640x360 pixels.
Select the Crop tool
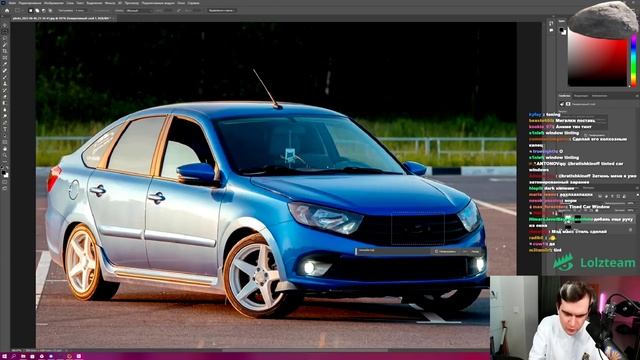(5, 51)
